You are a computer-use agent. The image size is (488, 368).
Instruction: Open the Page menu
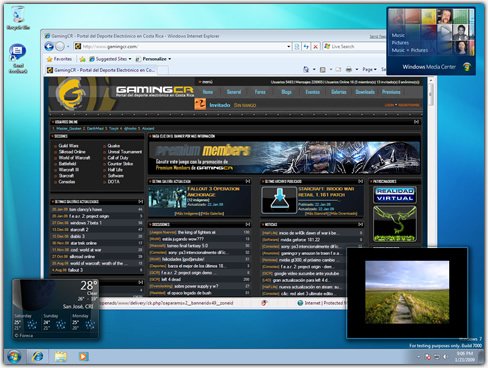click(369, 70)
